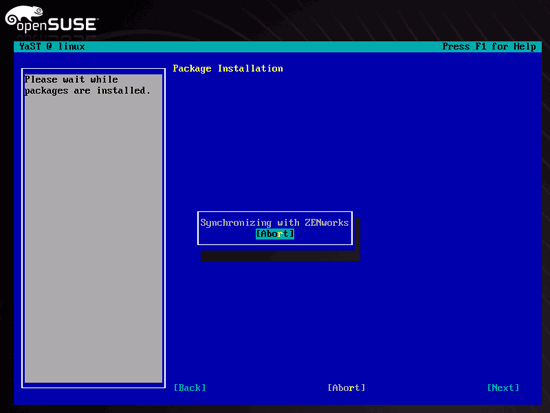Click 'Synchronizing with ZENworks' message
The height and width of the screenshot is (413, 550).
coord(274,223)
